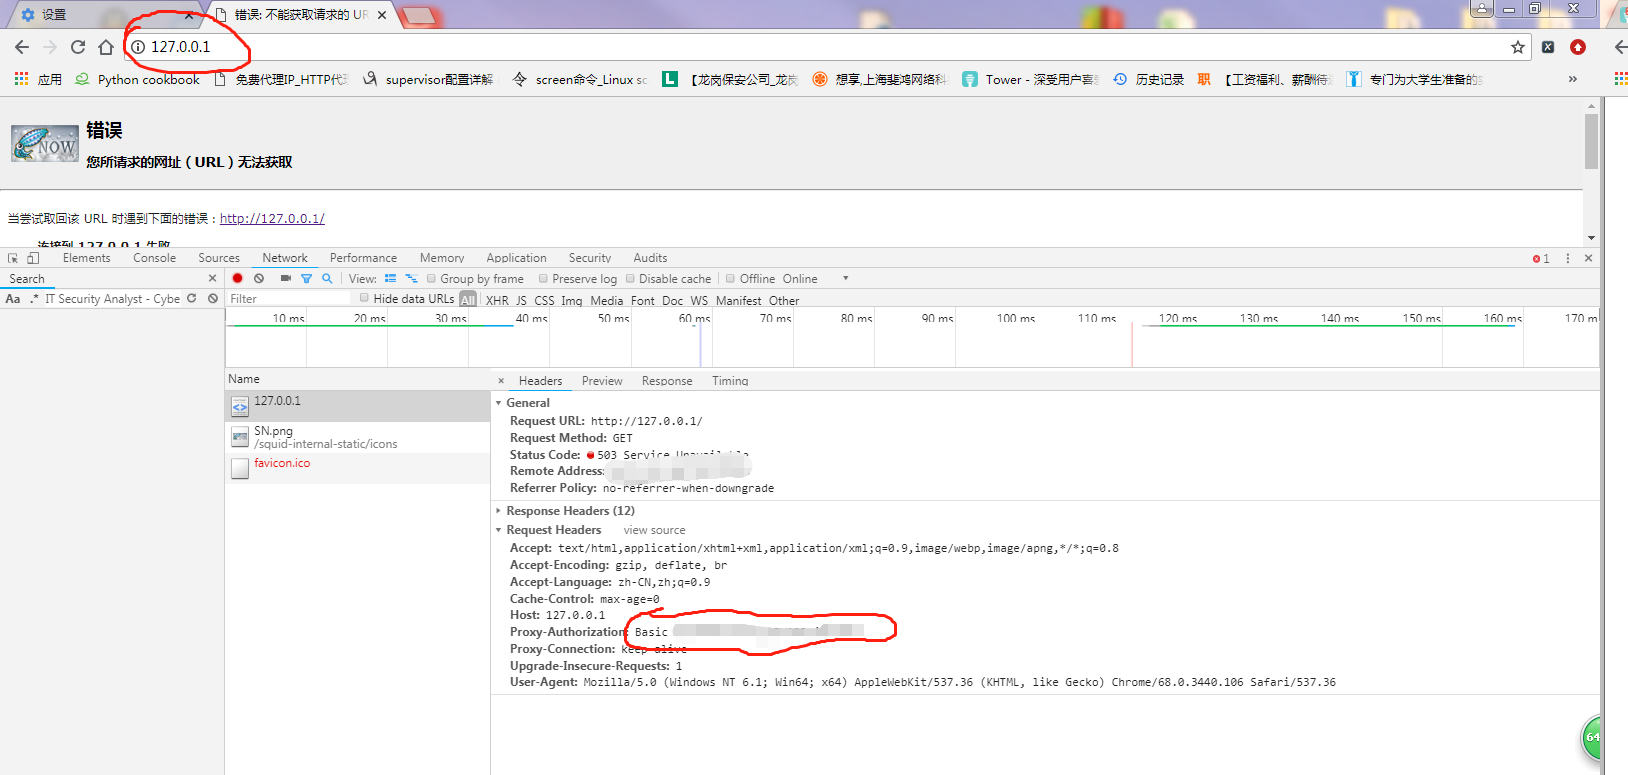
Task: Show more bookmarks with the double chevron
Action: click(1572, 79)
